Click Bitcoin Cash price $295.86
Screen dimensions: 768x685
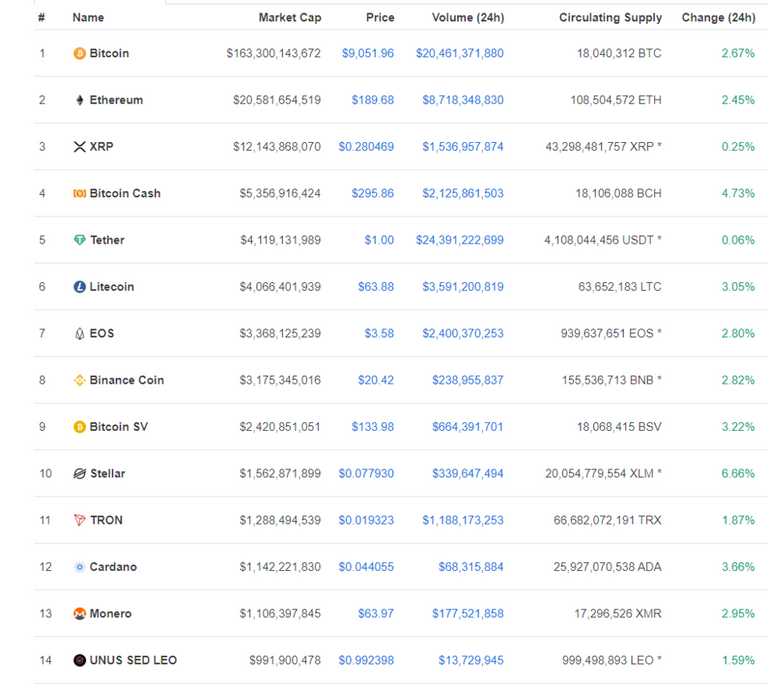click(x=373, y=193)
